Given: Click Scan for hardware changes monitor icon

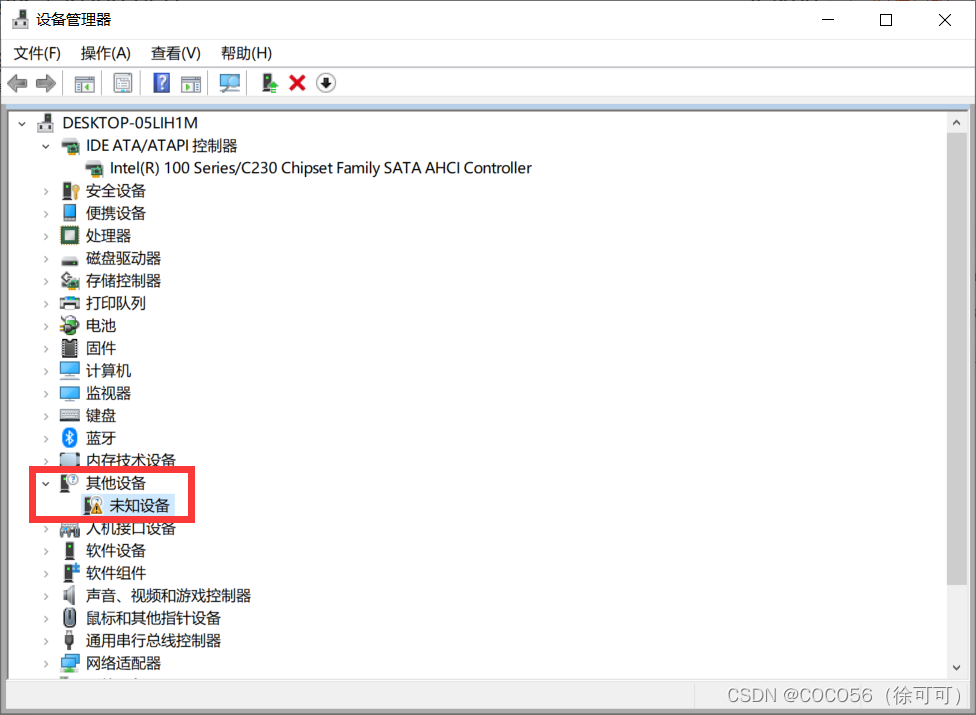Looking at the screenshot, I should (230, 83).
